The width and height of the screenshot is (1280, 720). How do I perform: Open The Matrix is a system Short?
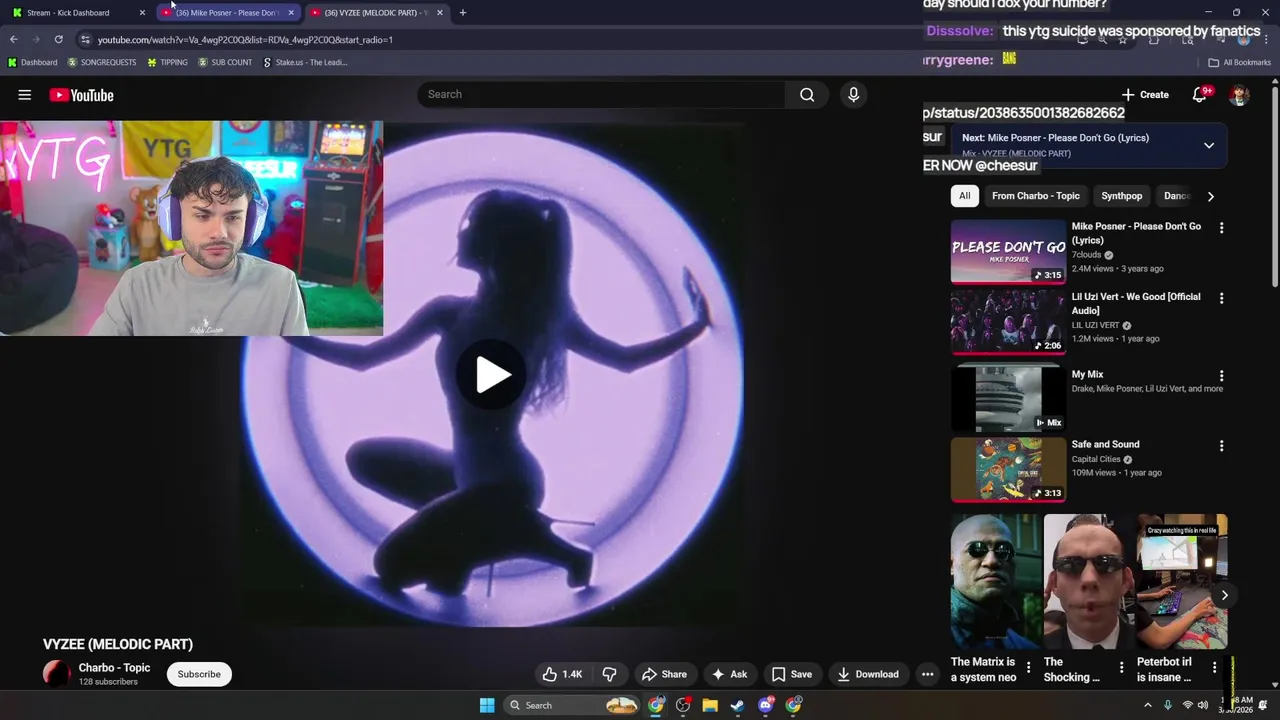tap(996, 581)
